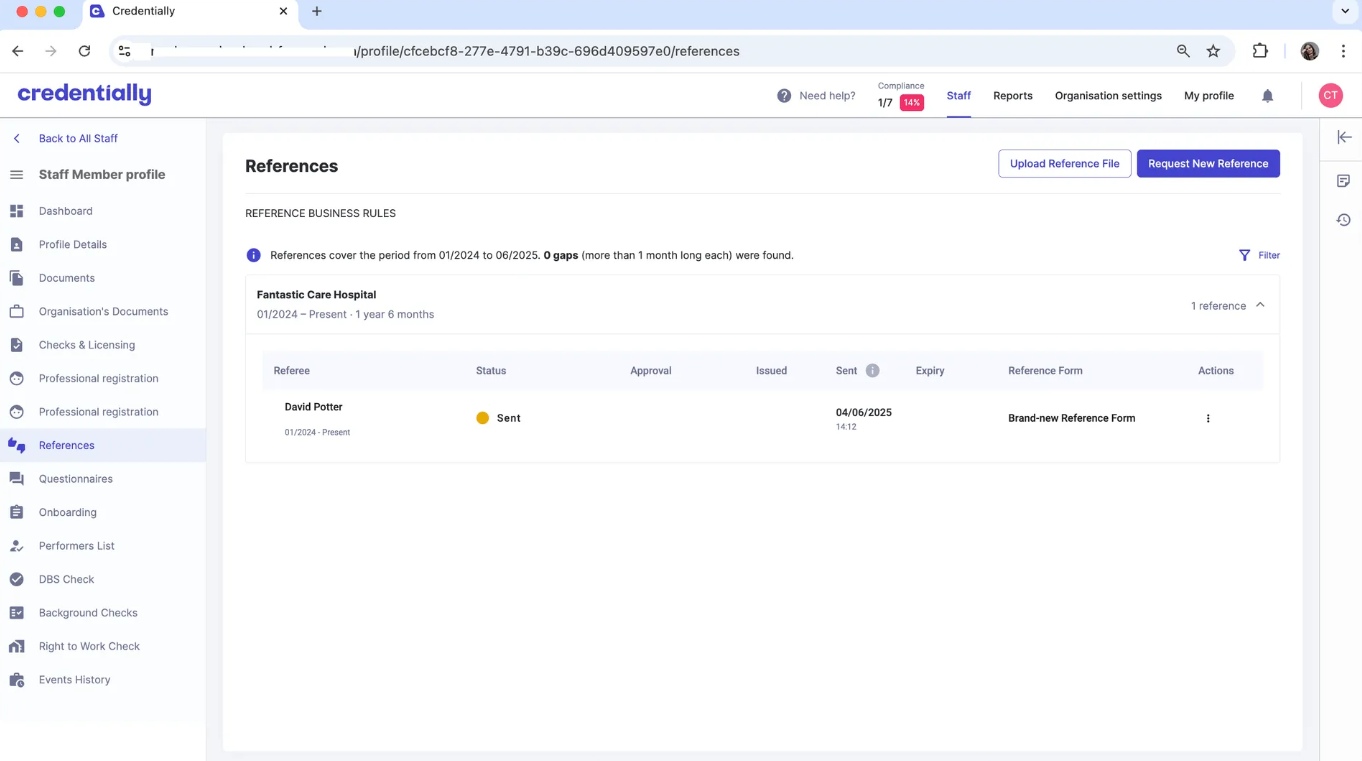Collapse the right side panel arrow icon
This screenshot has height=761, width=1362.
[1343, 138]
